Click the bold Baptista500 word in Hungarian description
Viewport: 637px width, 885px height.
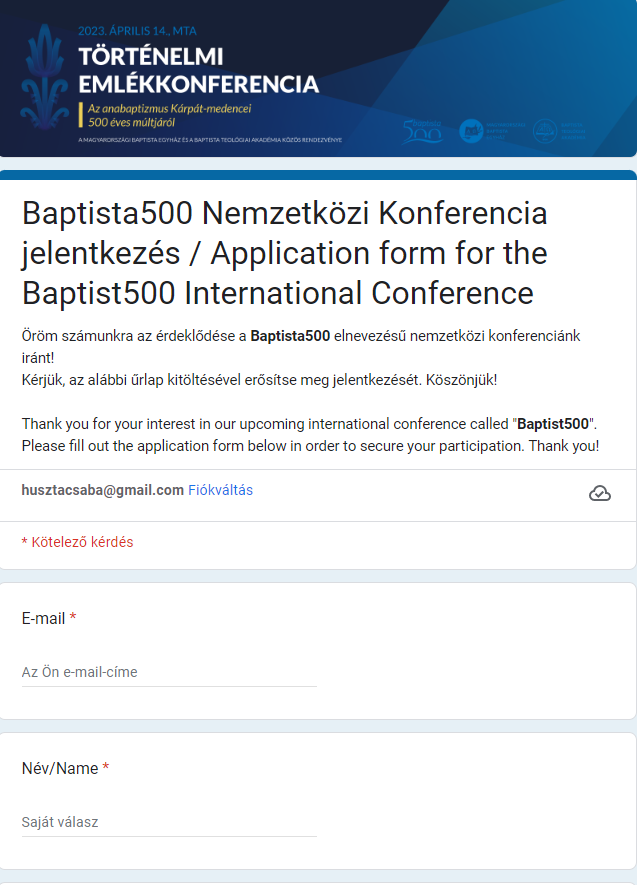(x=290, y=336)
